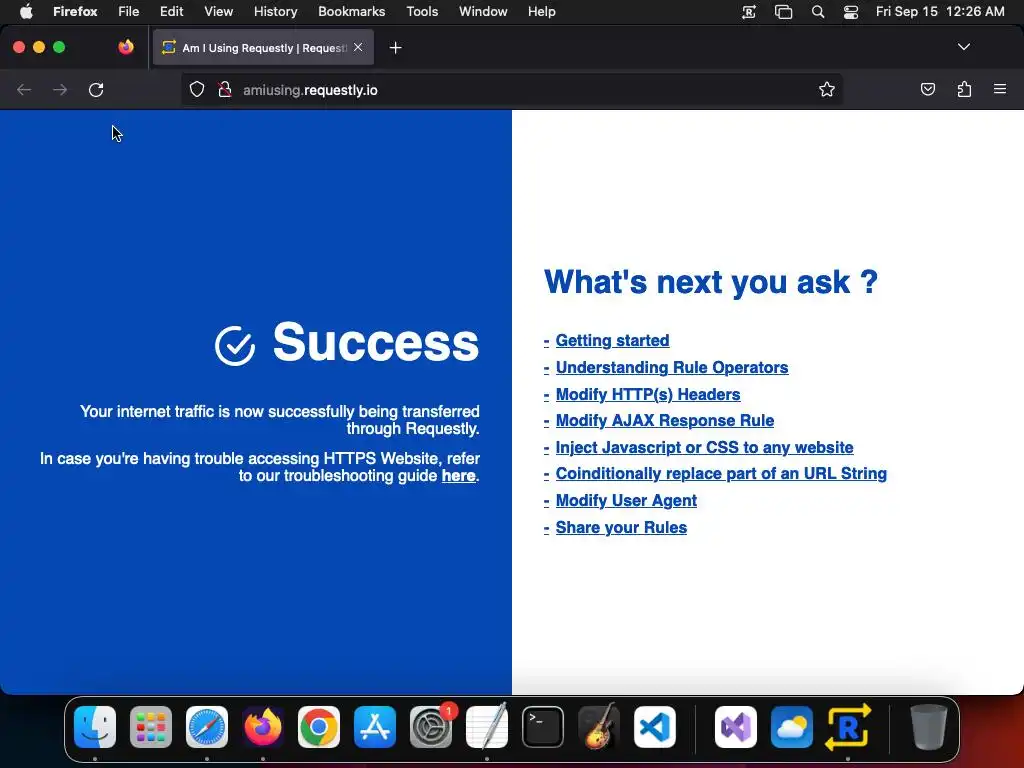Open Visual Studio from the Dock
Image resolution: width=1024 pixels, height=768 pixels.
[x=736, y=727]
